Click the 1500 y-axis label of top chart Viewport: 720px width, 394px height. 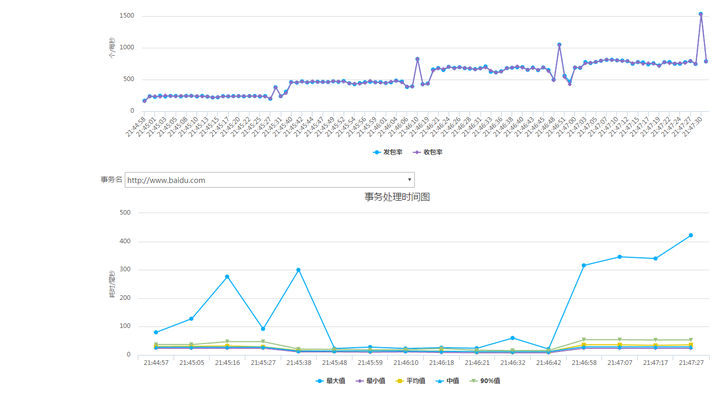127,16
